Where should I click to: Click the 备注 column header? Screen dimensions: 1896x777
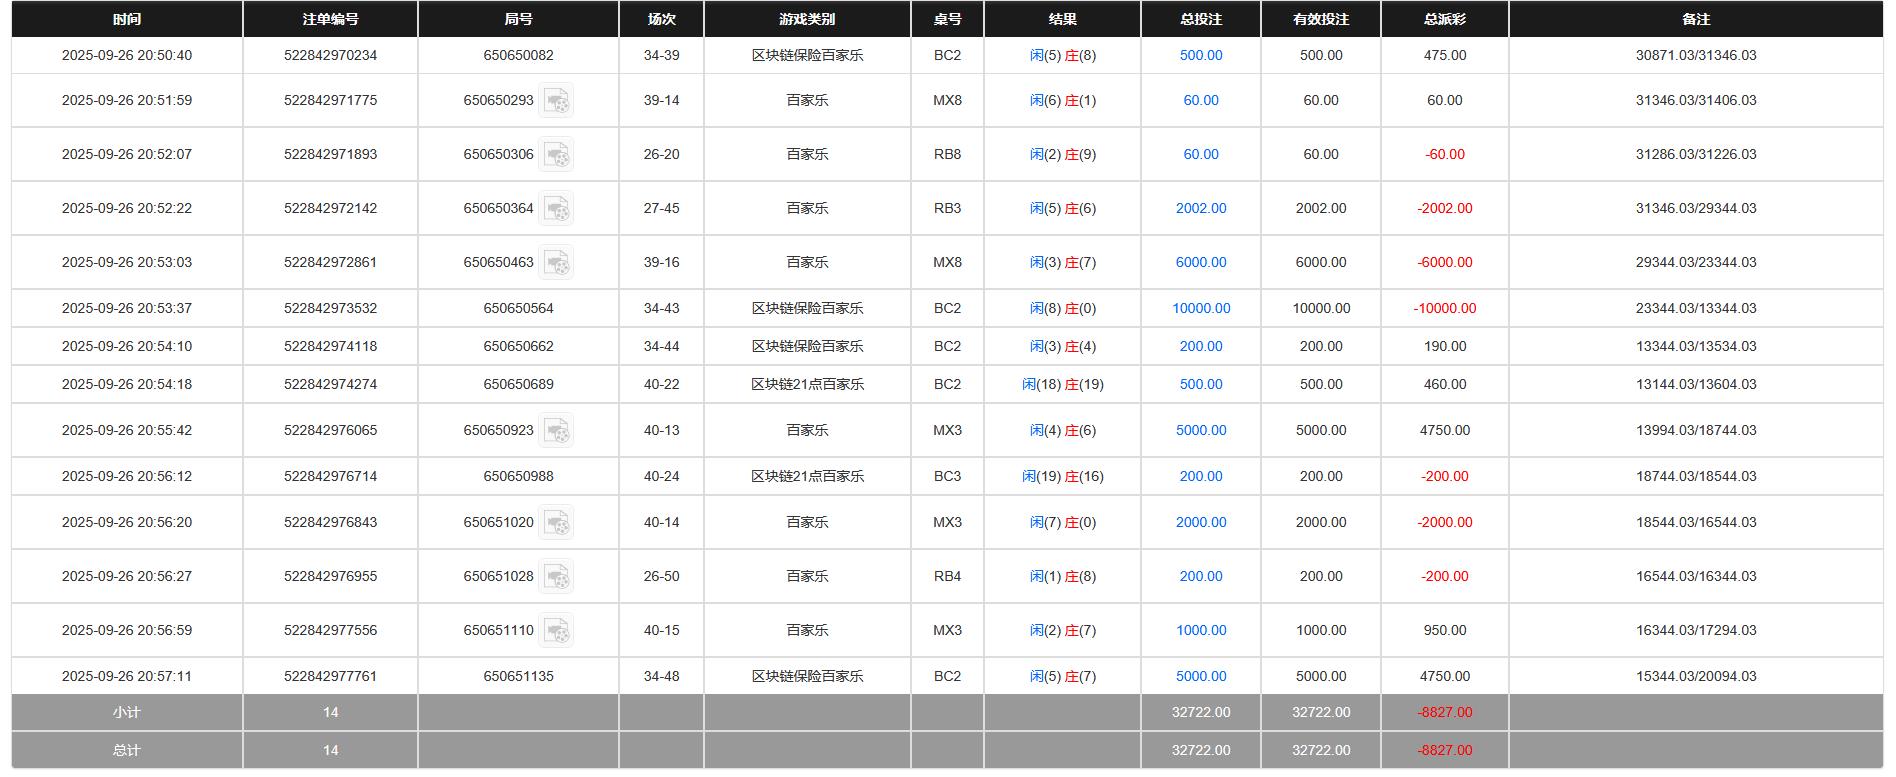(1696, 19)
